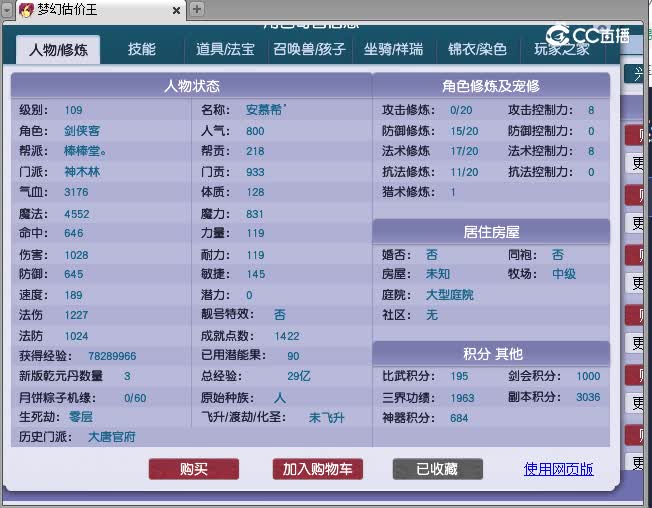Click the 气血 value 3176
Screen dimensions: 652x508
pos(76,192)
